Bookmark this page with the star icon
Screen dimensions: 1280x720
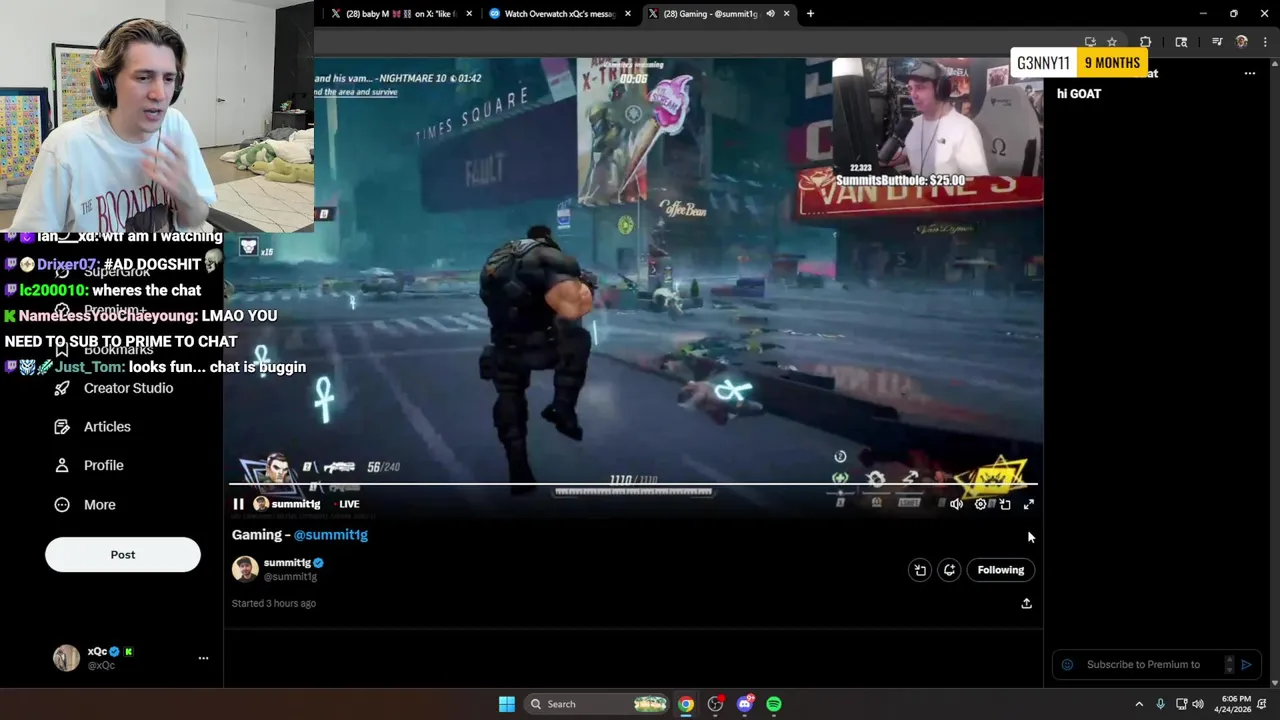pyautogui.click(x=1112, y=42)
